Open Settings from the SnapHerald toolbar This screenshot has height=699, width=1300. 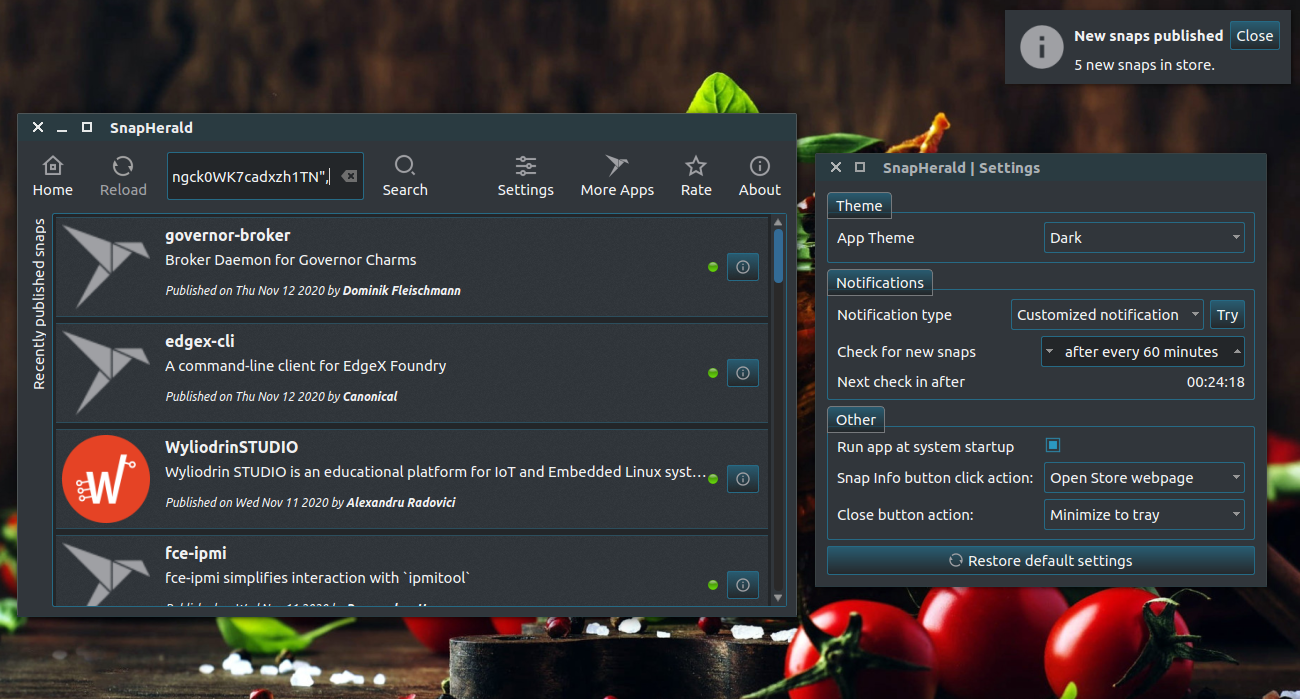pos(526,176)
